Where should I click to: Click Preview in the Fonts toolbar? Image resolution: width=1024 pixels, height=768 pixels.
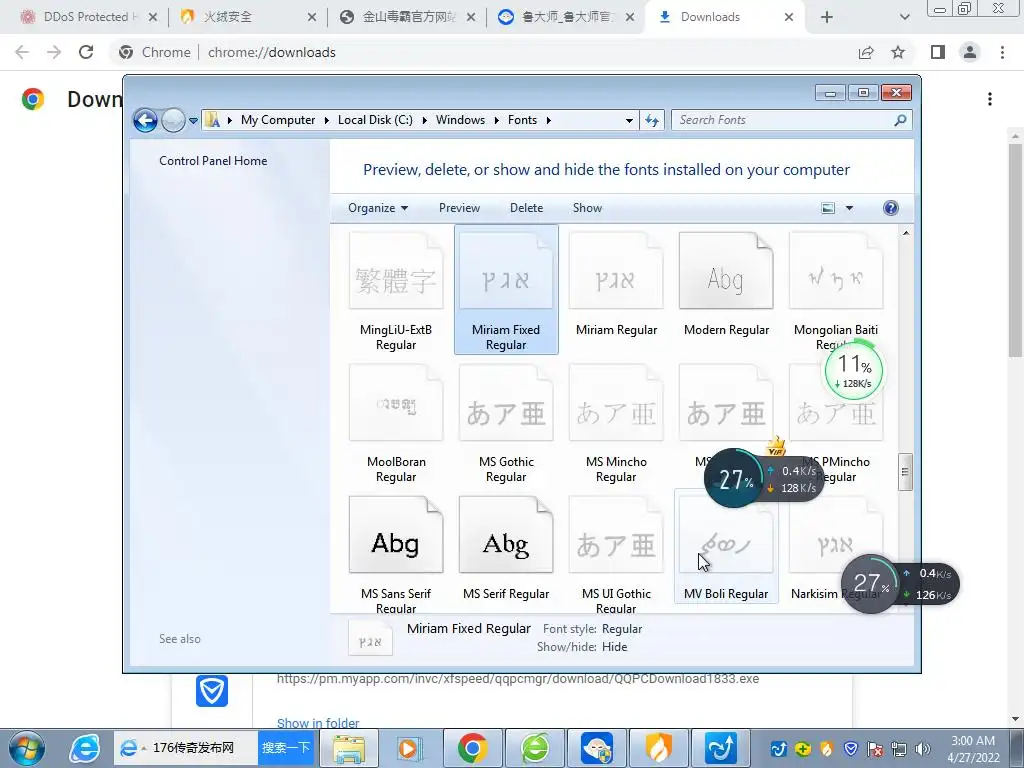click(x=459, y=208)
